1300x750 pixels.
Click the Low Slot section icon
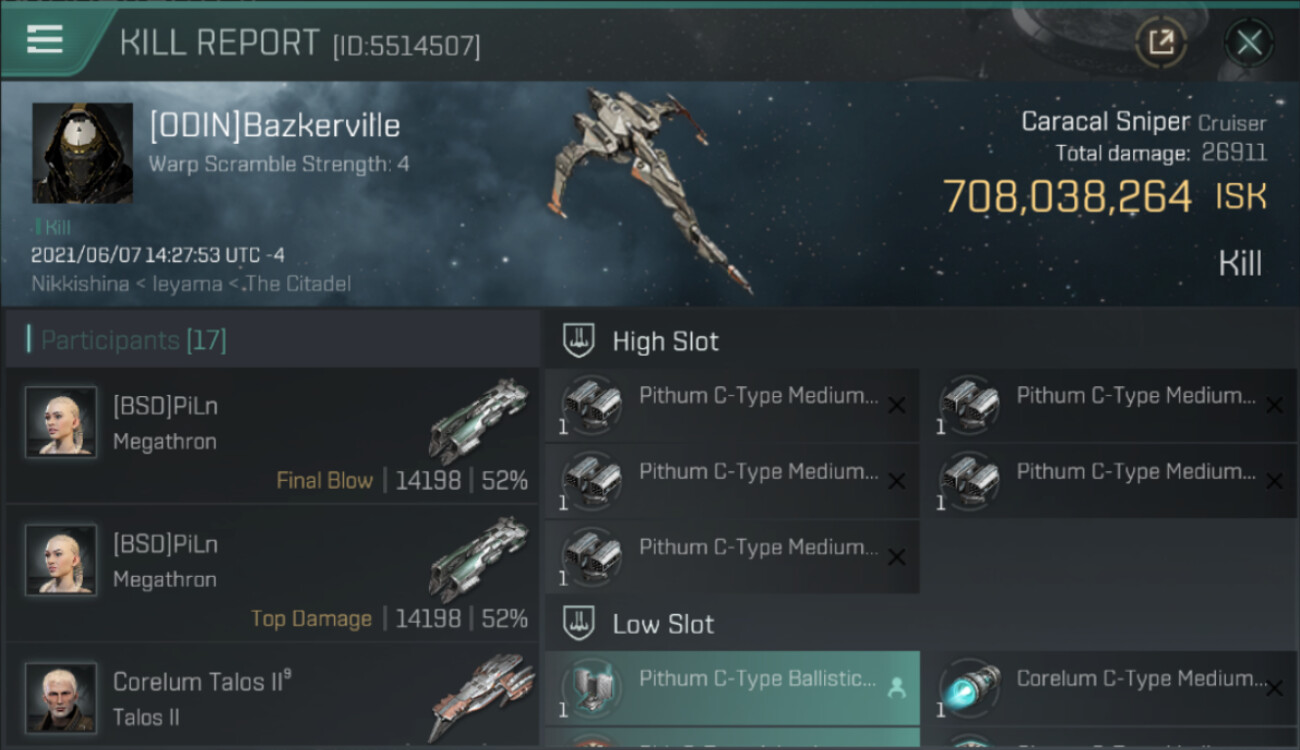tap(578, 624)
